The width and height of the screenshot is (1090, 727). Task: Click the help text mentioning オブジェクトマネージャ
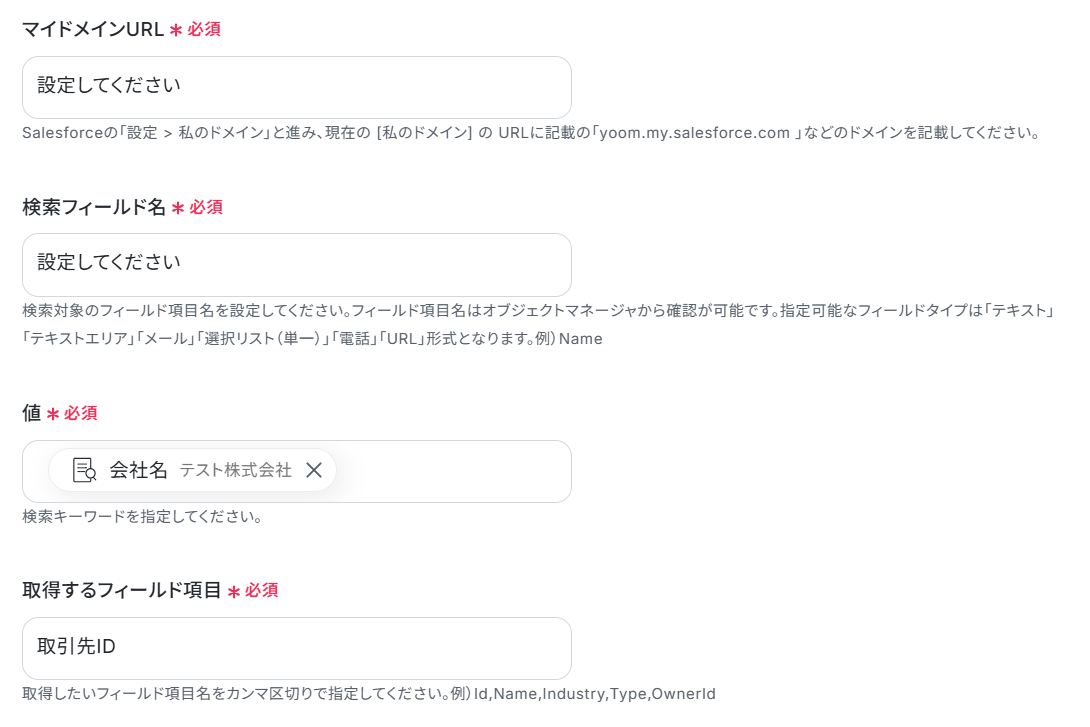pos(539,325)
